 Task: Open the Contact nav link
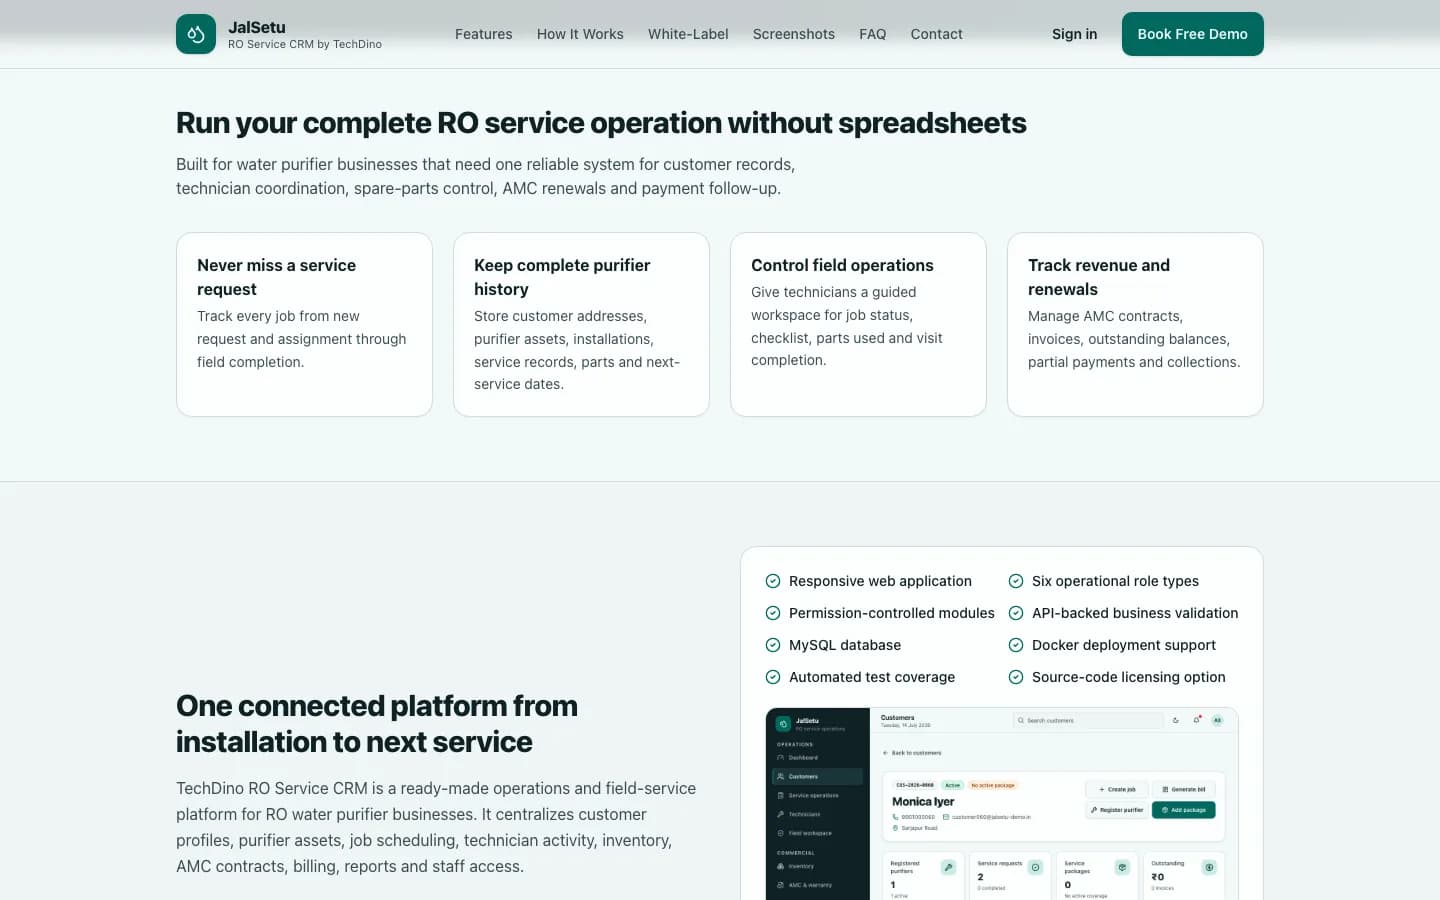click(937, 34)
